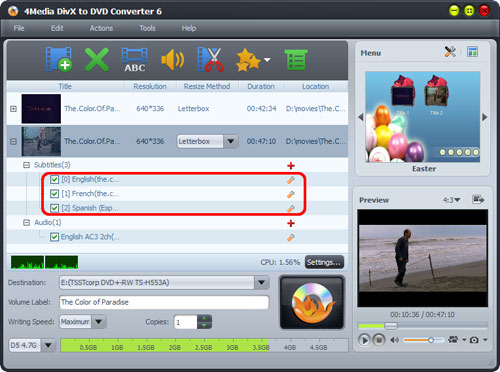Collapse the Audio(1) node

(x=26, y=222)
